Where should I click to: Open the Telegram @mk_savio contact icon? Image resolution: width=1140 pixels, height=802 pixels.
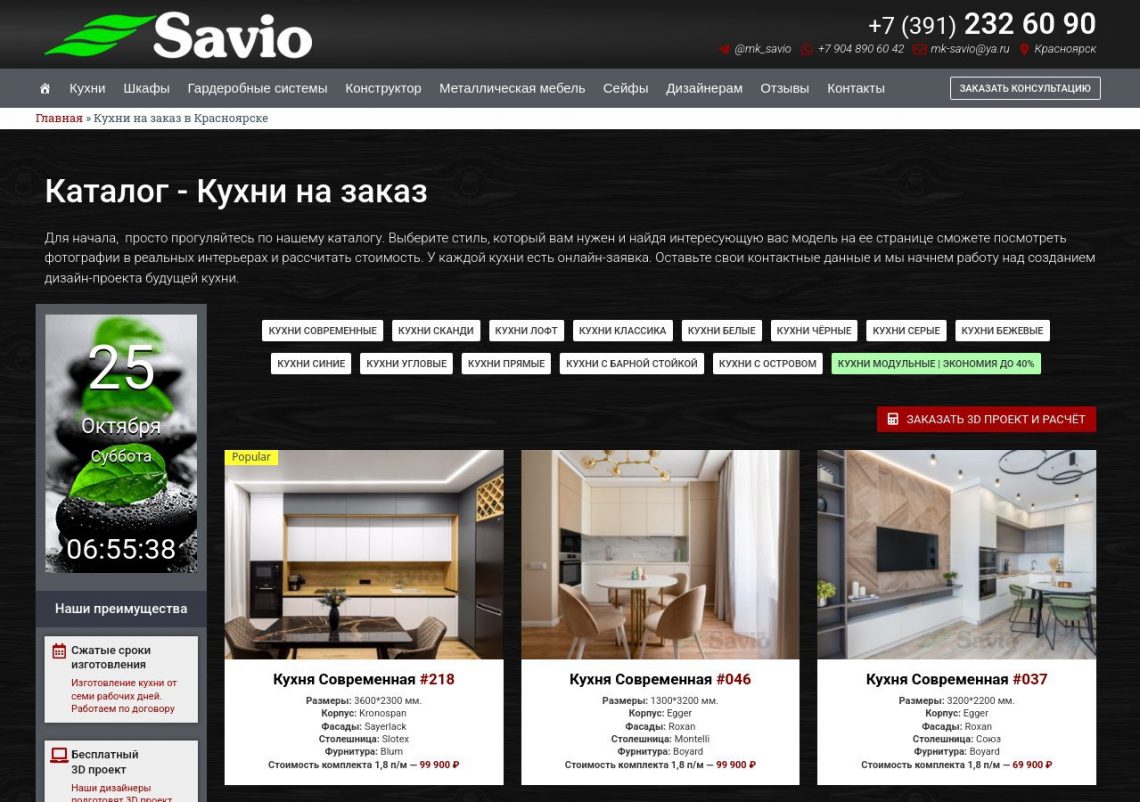point(724,49)
